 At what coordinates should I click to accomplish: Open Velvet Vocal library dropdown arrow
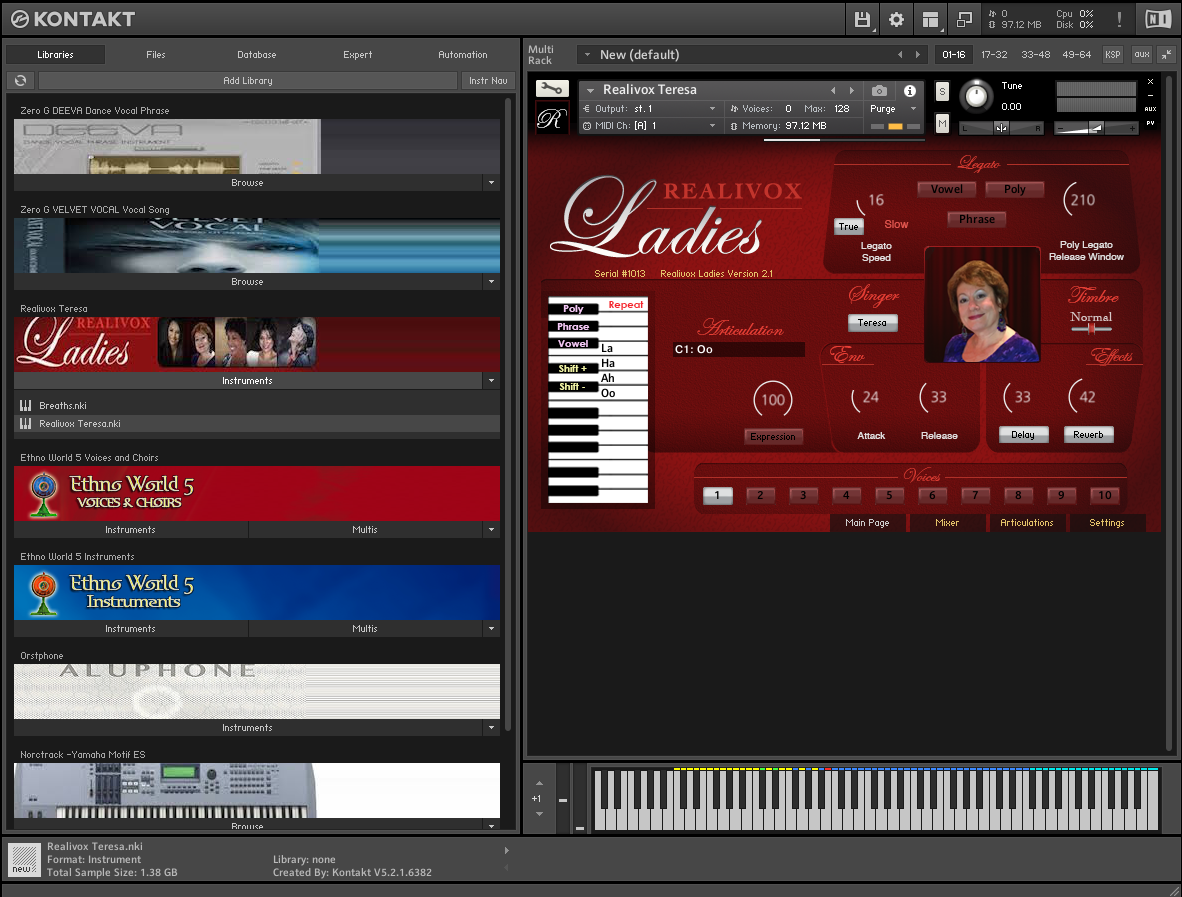tap(491, 282)
